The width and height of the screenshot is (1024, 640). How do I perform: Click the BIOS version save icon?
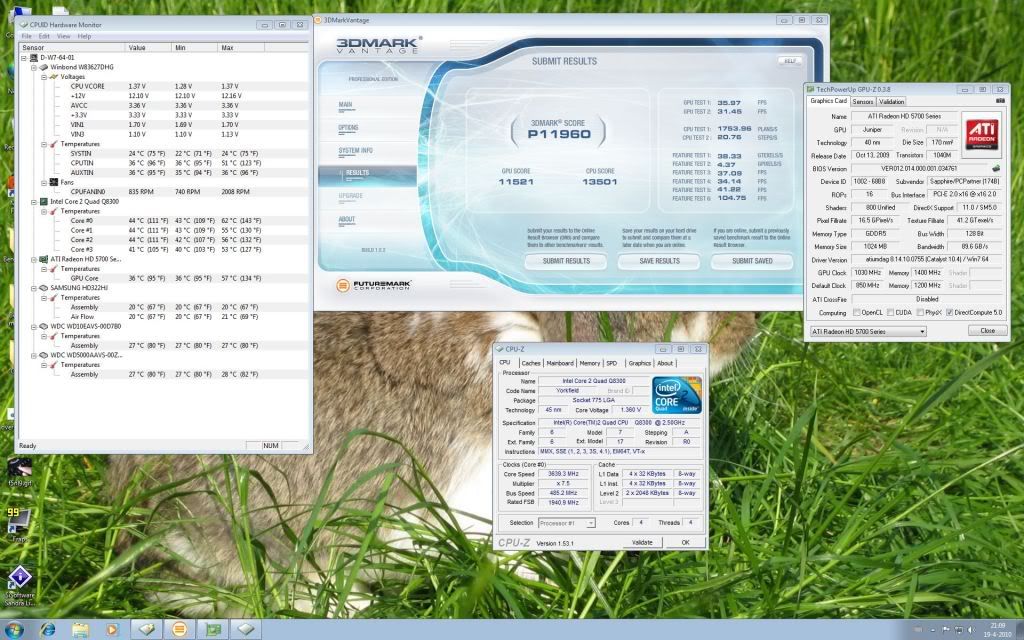(996, 168)
